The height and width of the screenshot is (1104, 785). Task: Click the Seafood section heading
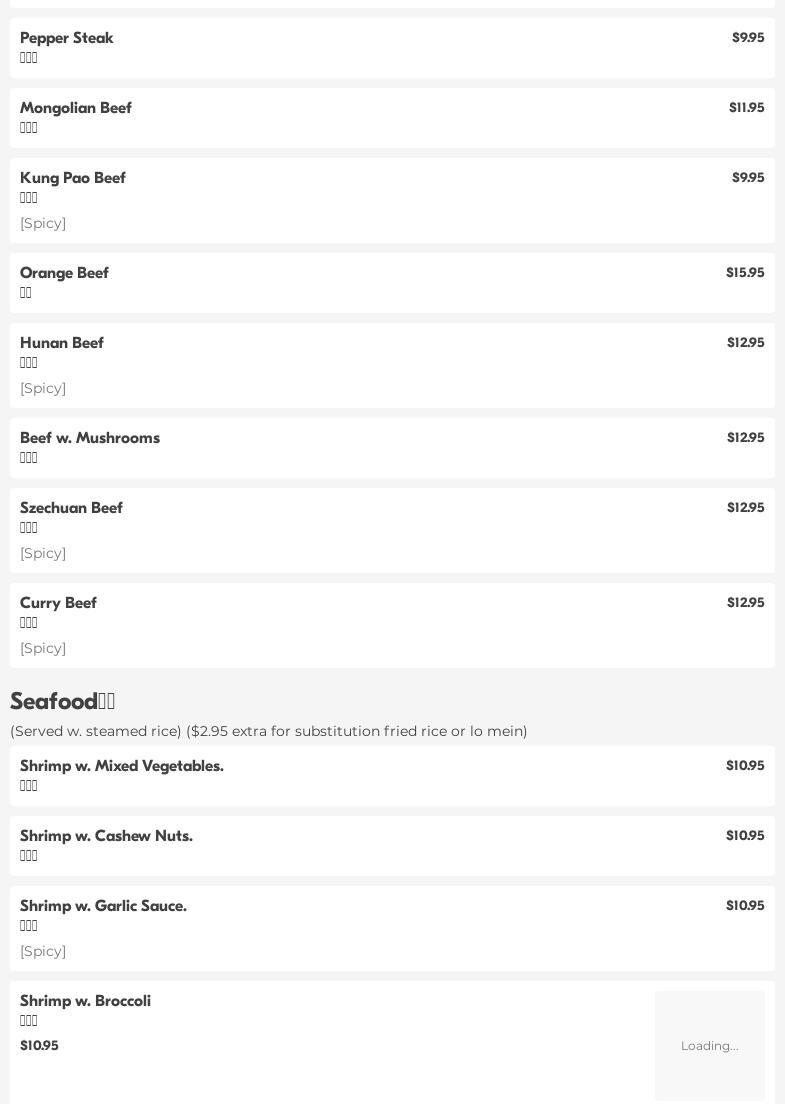[62, 701]
